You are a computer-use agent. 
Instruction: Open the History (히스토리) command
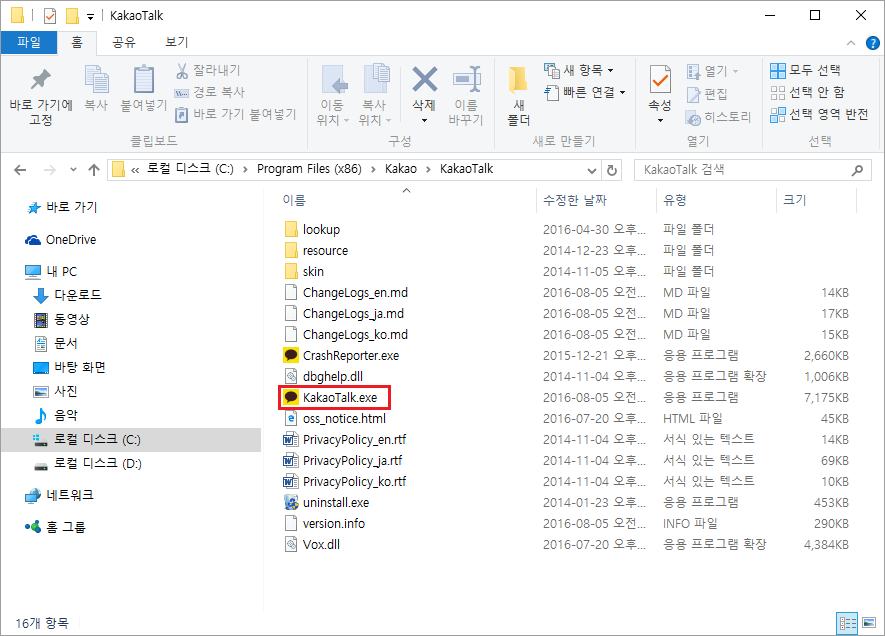point(718,117)
